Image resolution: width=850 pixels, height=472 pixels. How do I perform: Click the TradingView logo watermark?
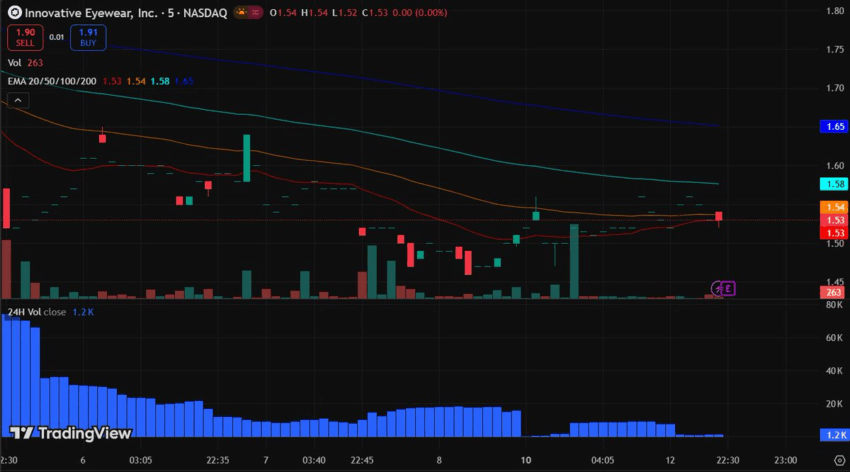(70, 433)
